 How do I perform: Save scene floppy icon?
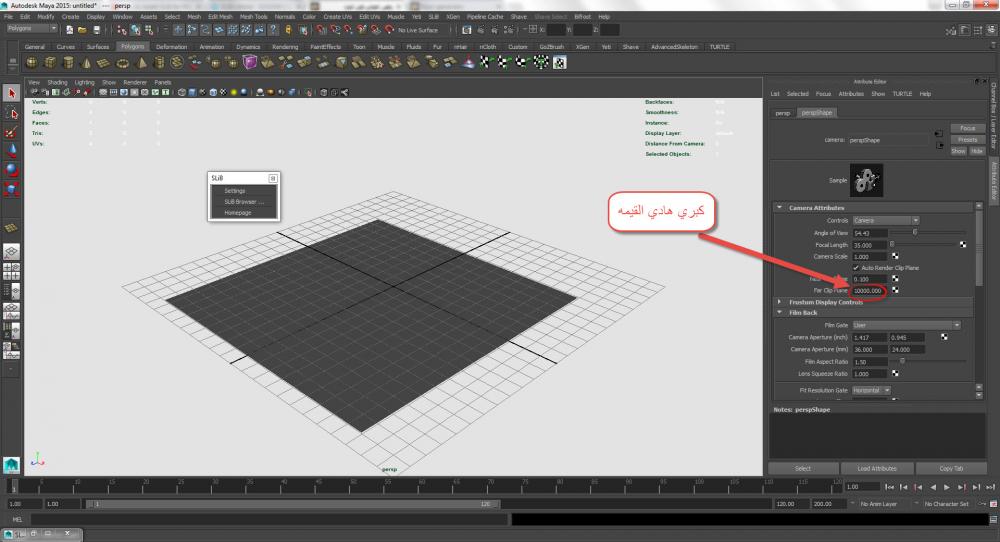click(x=96, y=29)
